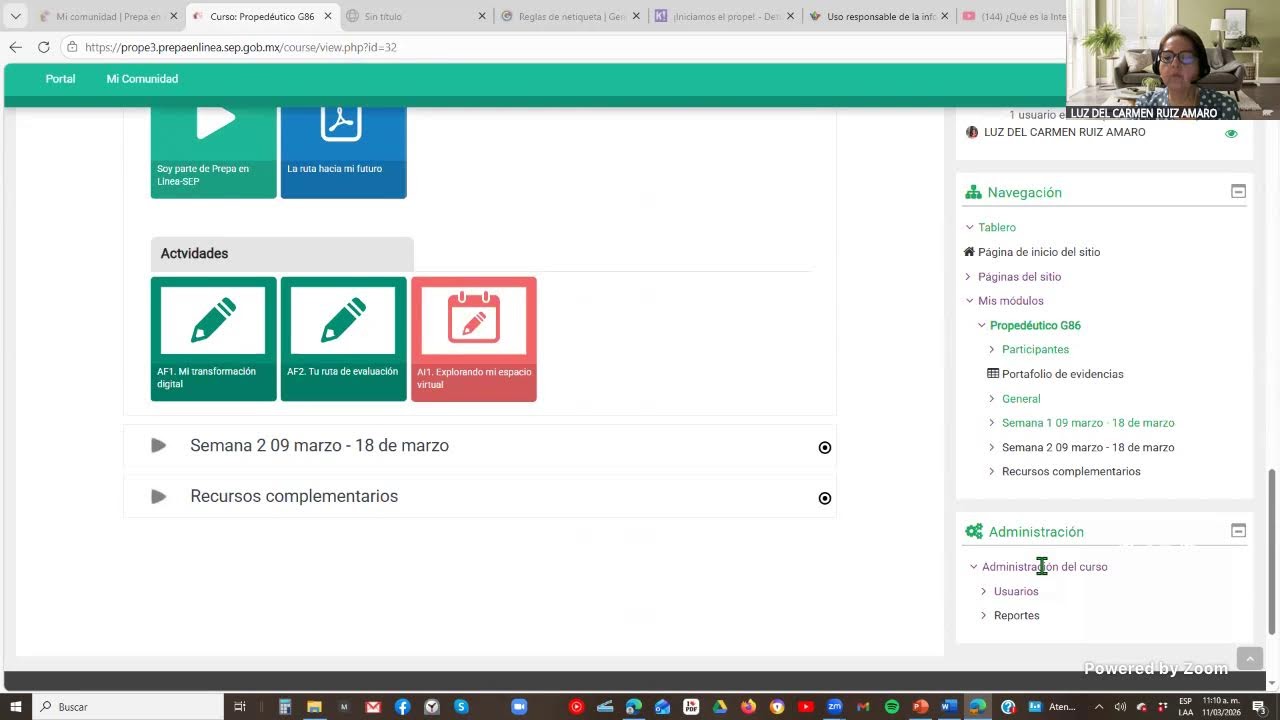Click the browser back arrow
1280x720 pixels.
15,47
